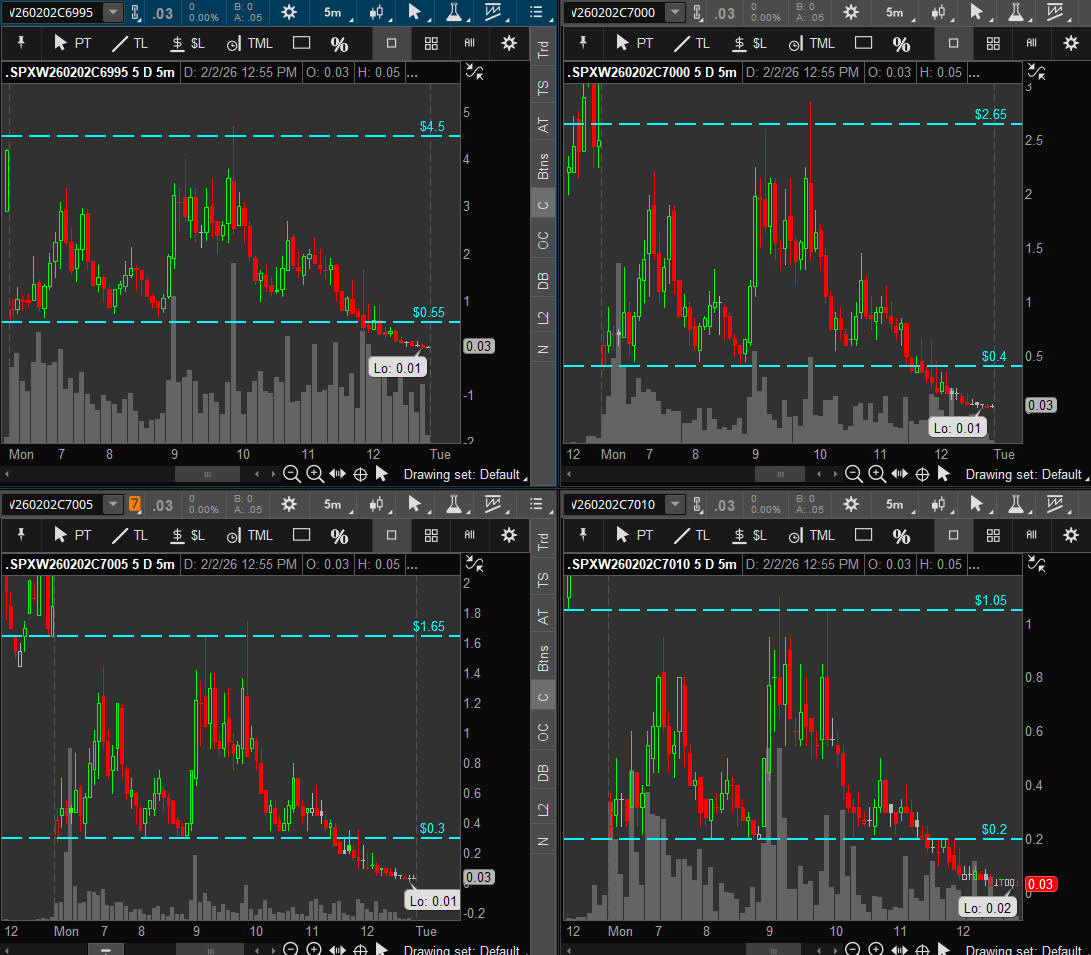Open the Trd side tab of upper panel
This screenshot has height=955, width=1091.
click(543, 46)
